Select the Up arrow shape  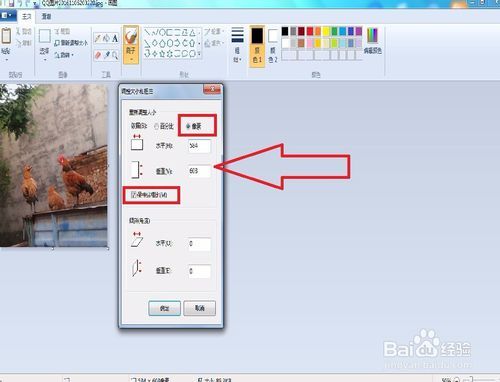pyautogui.click(x=193, y=43)
